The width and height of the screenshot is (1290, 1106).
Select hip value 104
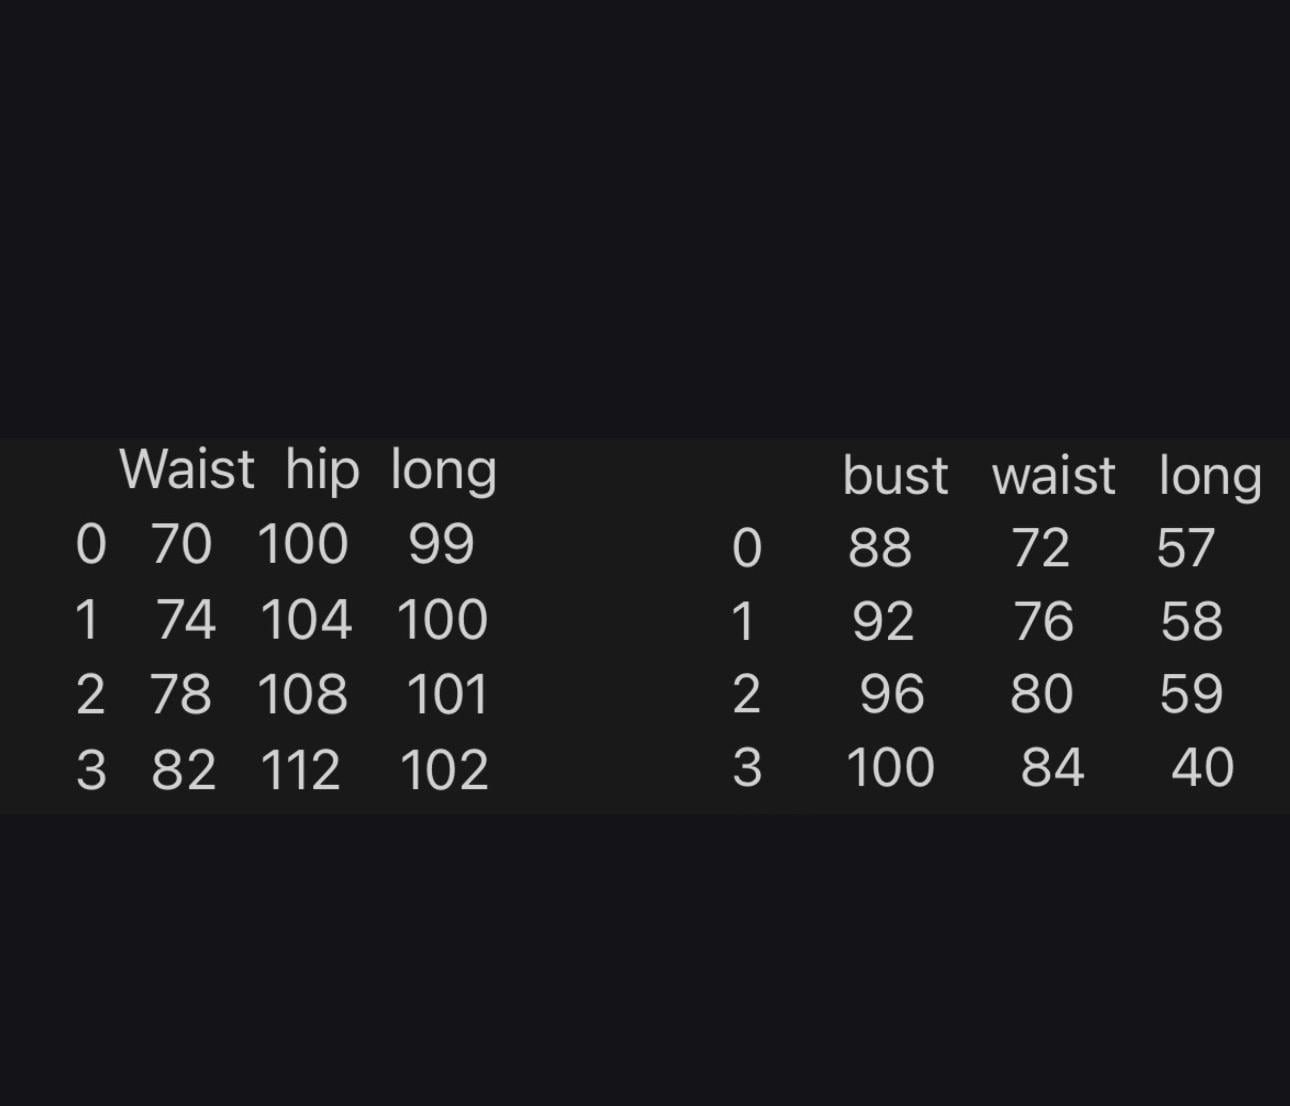coord(306,620)
